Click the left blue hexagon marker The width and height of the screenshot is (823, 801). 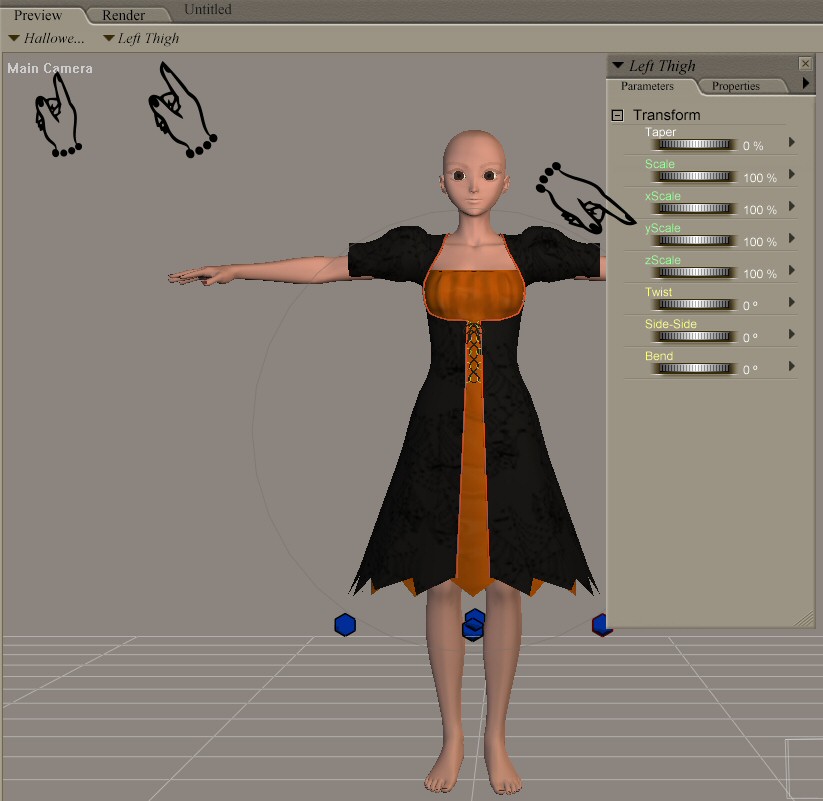pyautogui.click(x=345, y=625)
